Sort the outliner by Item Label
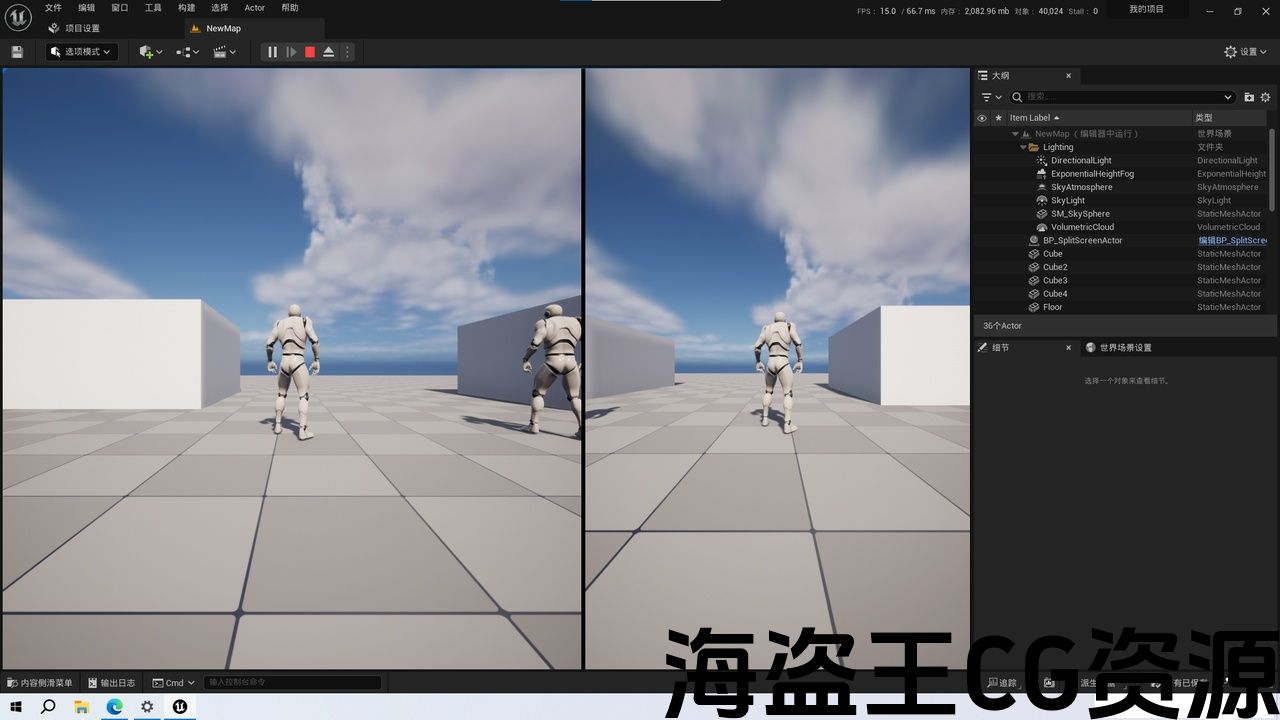This screenshot has width=1280, height=720. tap(1030, 118)
